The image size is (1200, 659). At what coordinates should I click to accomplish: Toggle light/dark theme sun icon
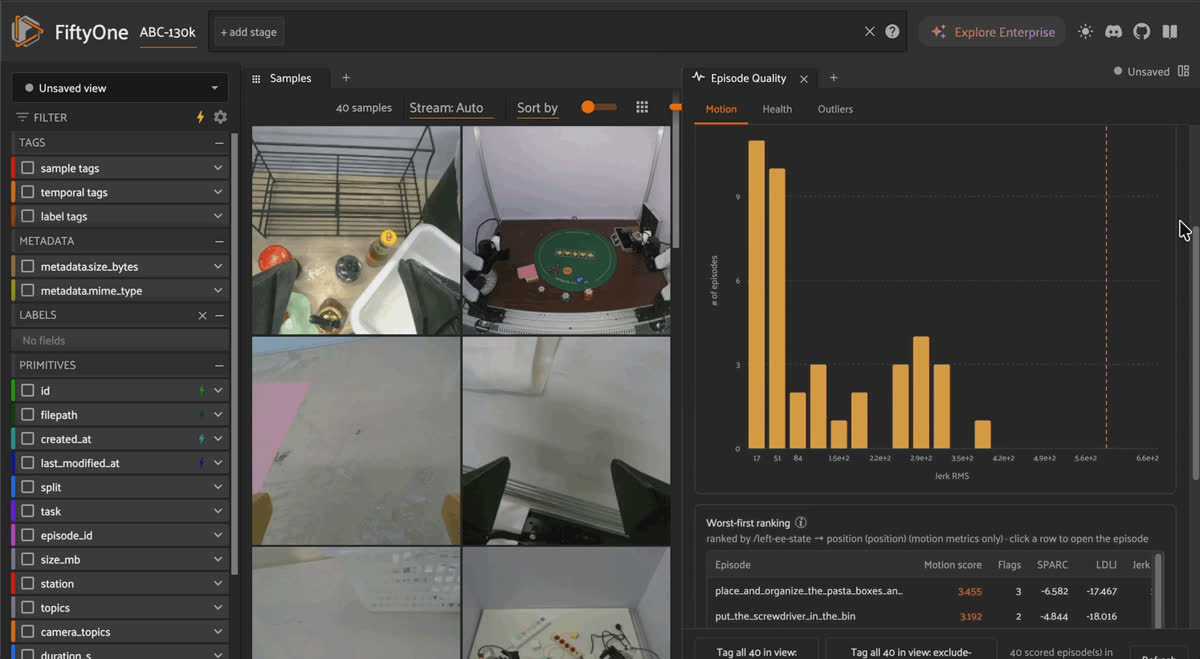pos(1086,32)
